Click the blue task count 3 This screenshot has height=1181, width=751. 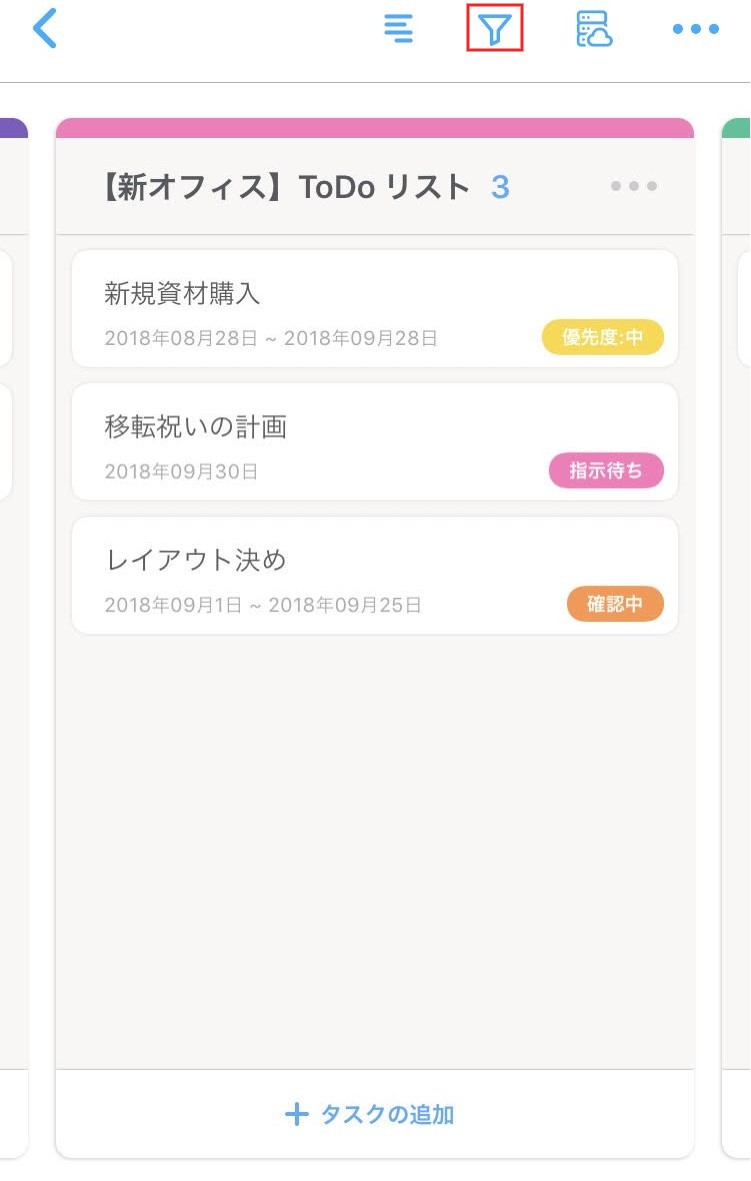coord(500,187)
